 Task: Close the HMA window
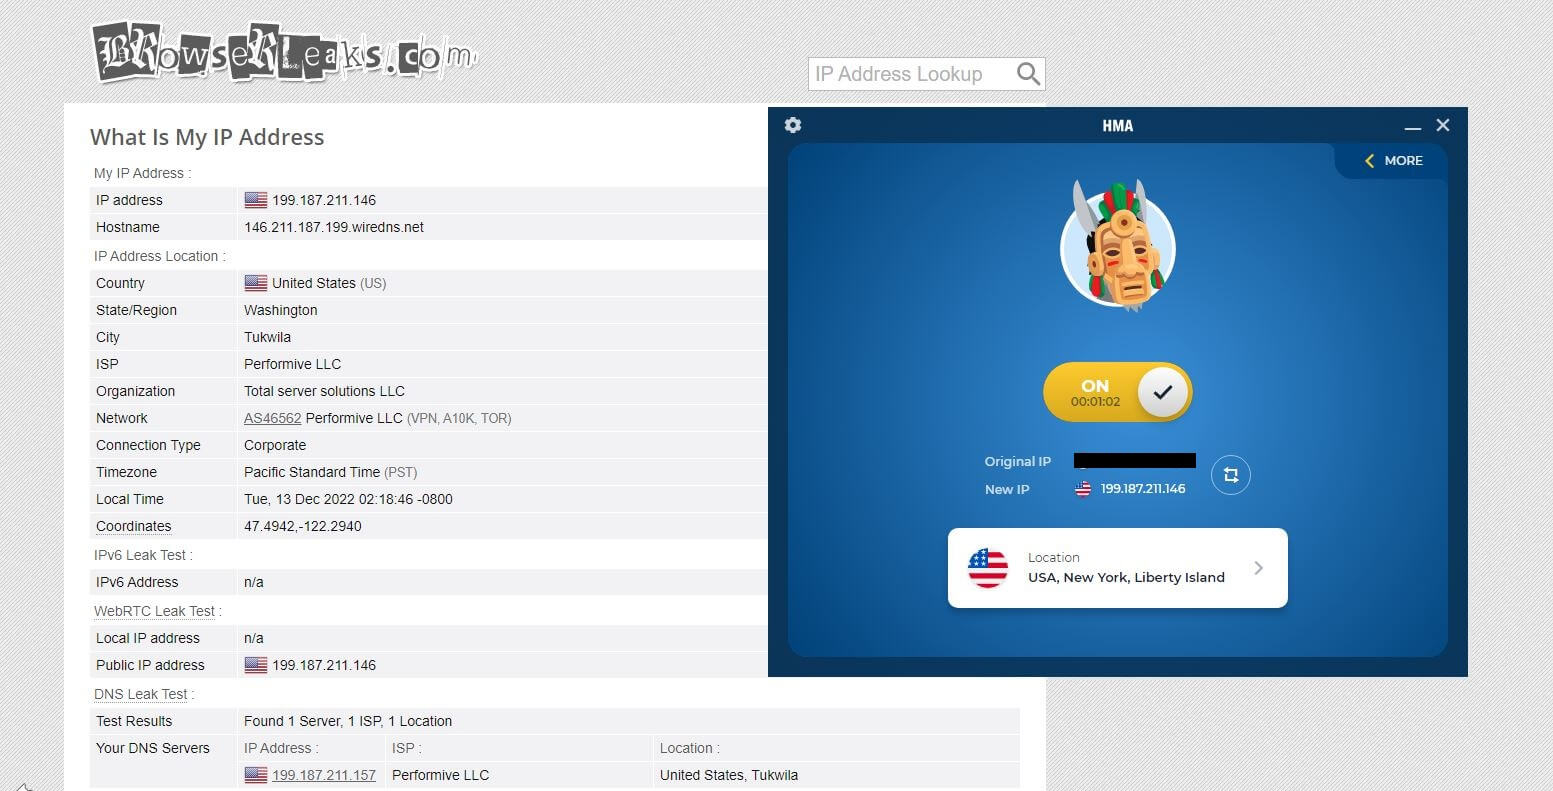1443,125
